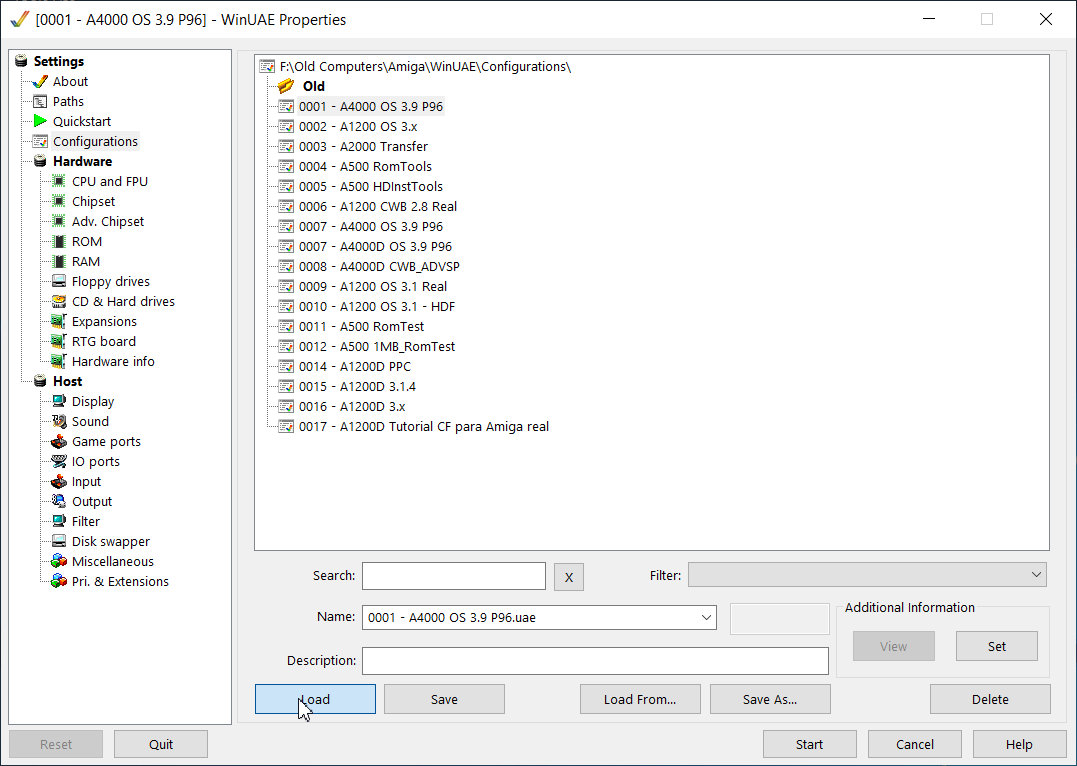The image size is (1077, 766).
Task: Open the Filter dropdown
Action: point(1036,575)
